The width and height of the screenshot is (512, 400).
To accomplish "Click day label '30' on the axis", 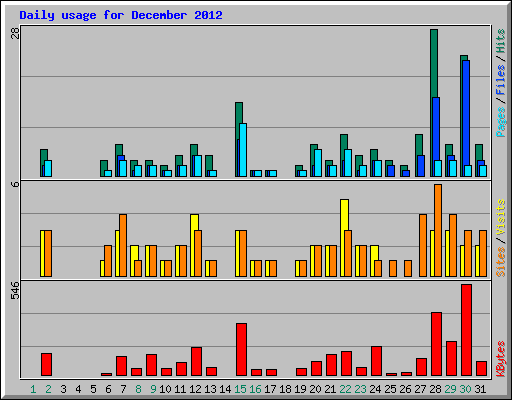I will pos(465,389).
